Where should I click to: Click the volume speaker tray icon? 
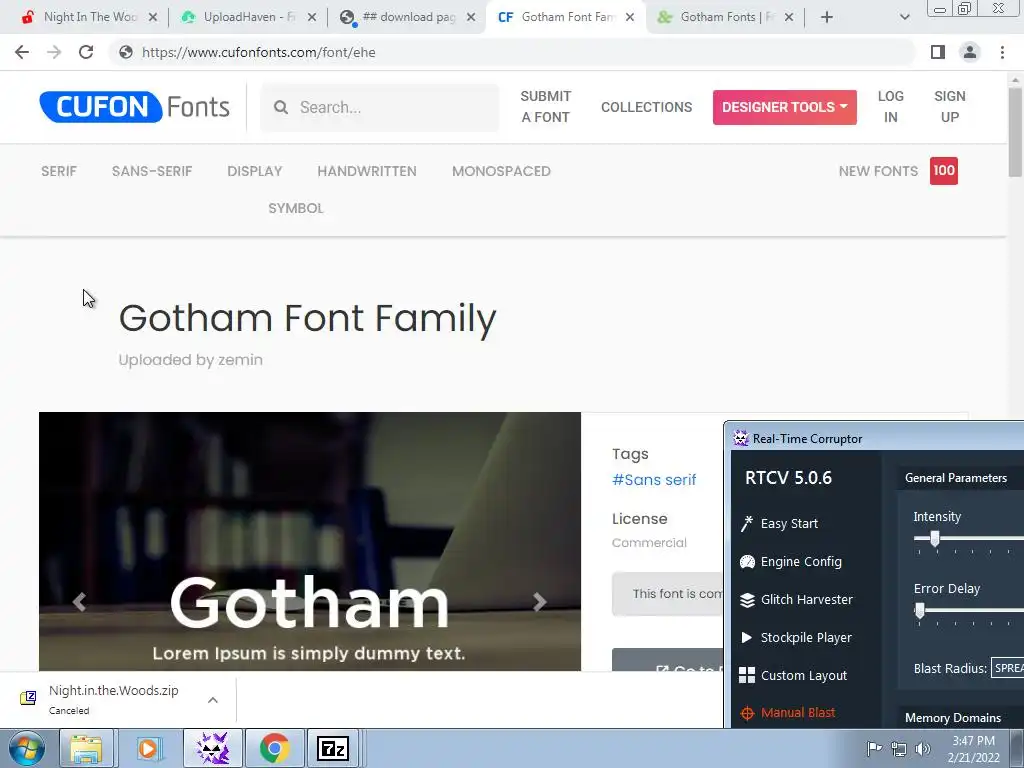[x=923, y=749]
